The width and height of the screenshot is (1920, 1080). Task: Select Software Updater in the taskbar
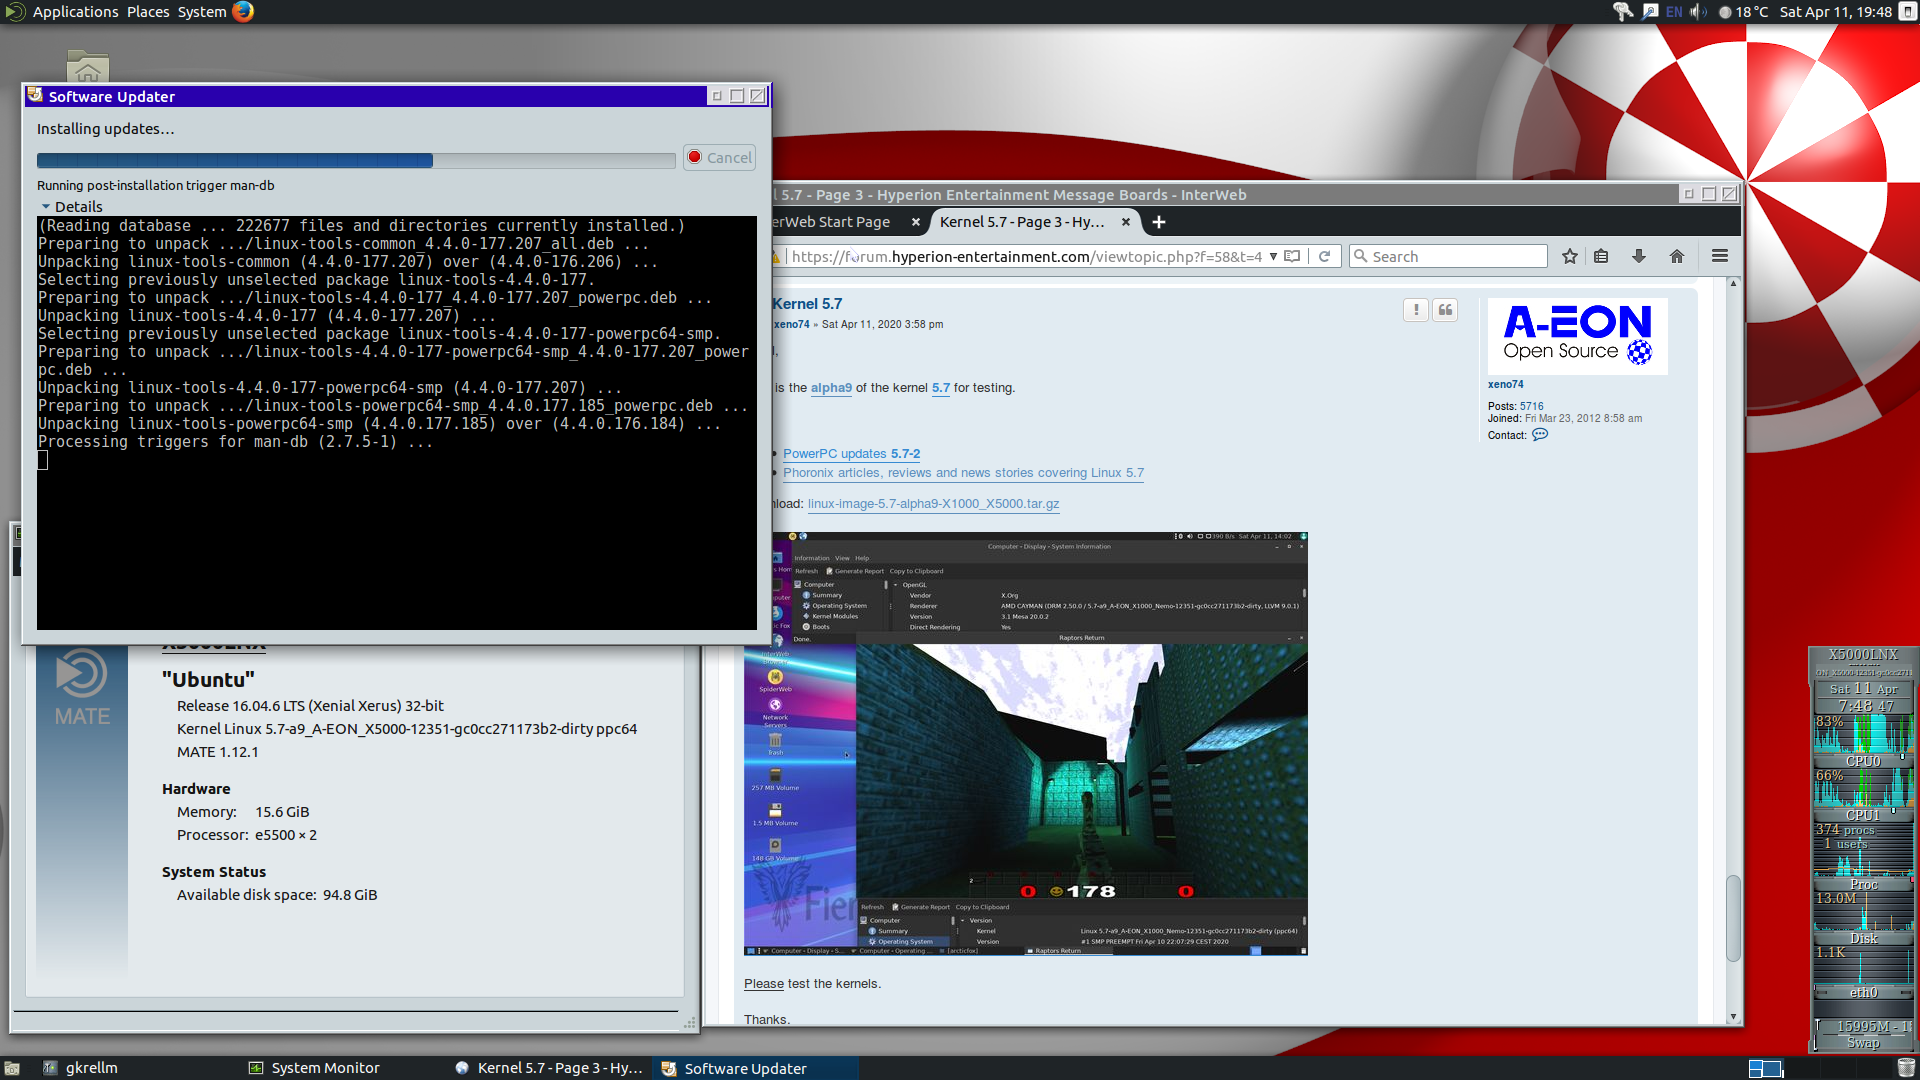[x=756, y=1068]
